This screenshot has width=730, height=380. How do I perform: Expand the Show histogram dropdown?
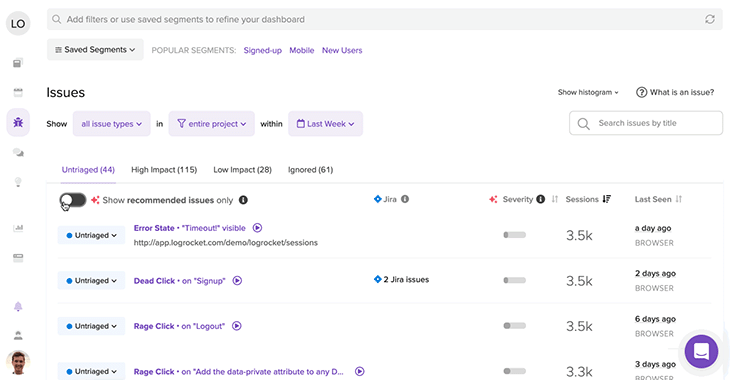pyautogui.click(x=588, y=92)
